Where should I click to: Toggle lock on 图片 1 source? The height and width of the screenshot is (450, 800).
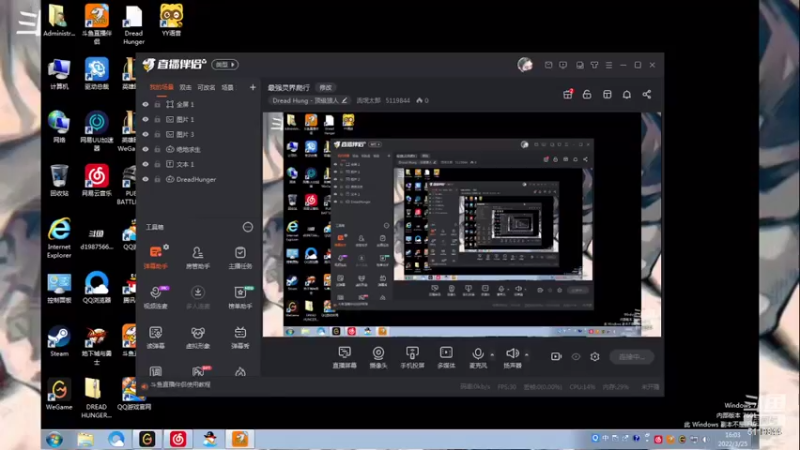pyautogui.click(x=157, y=119)
